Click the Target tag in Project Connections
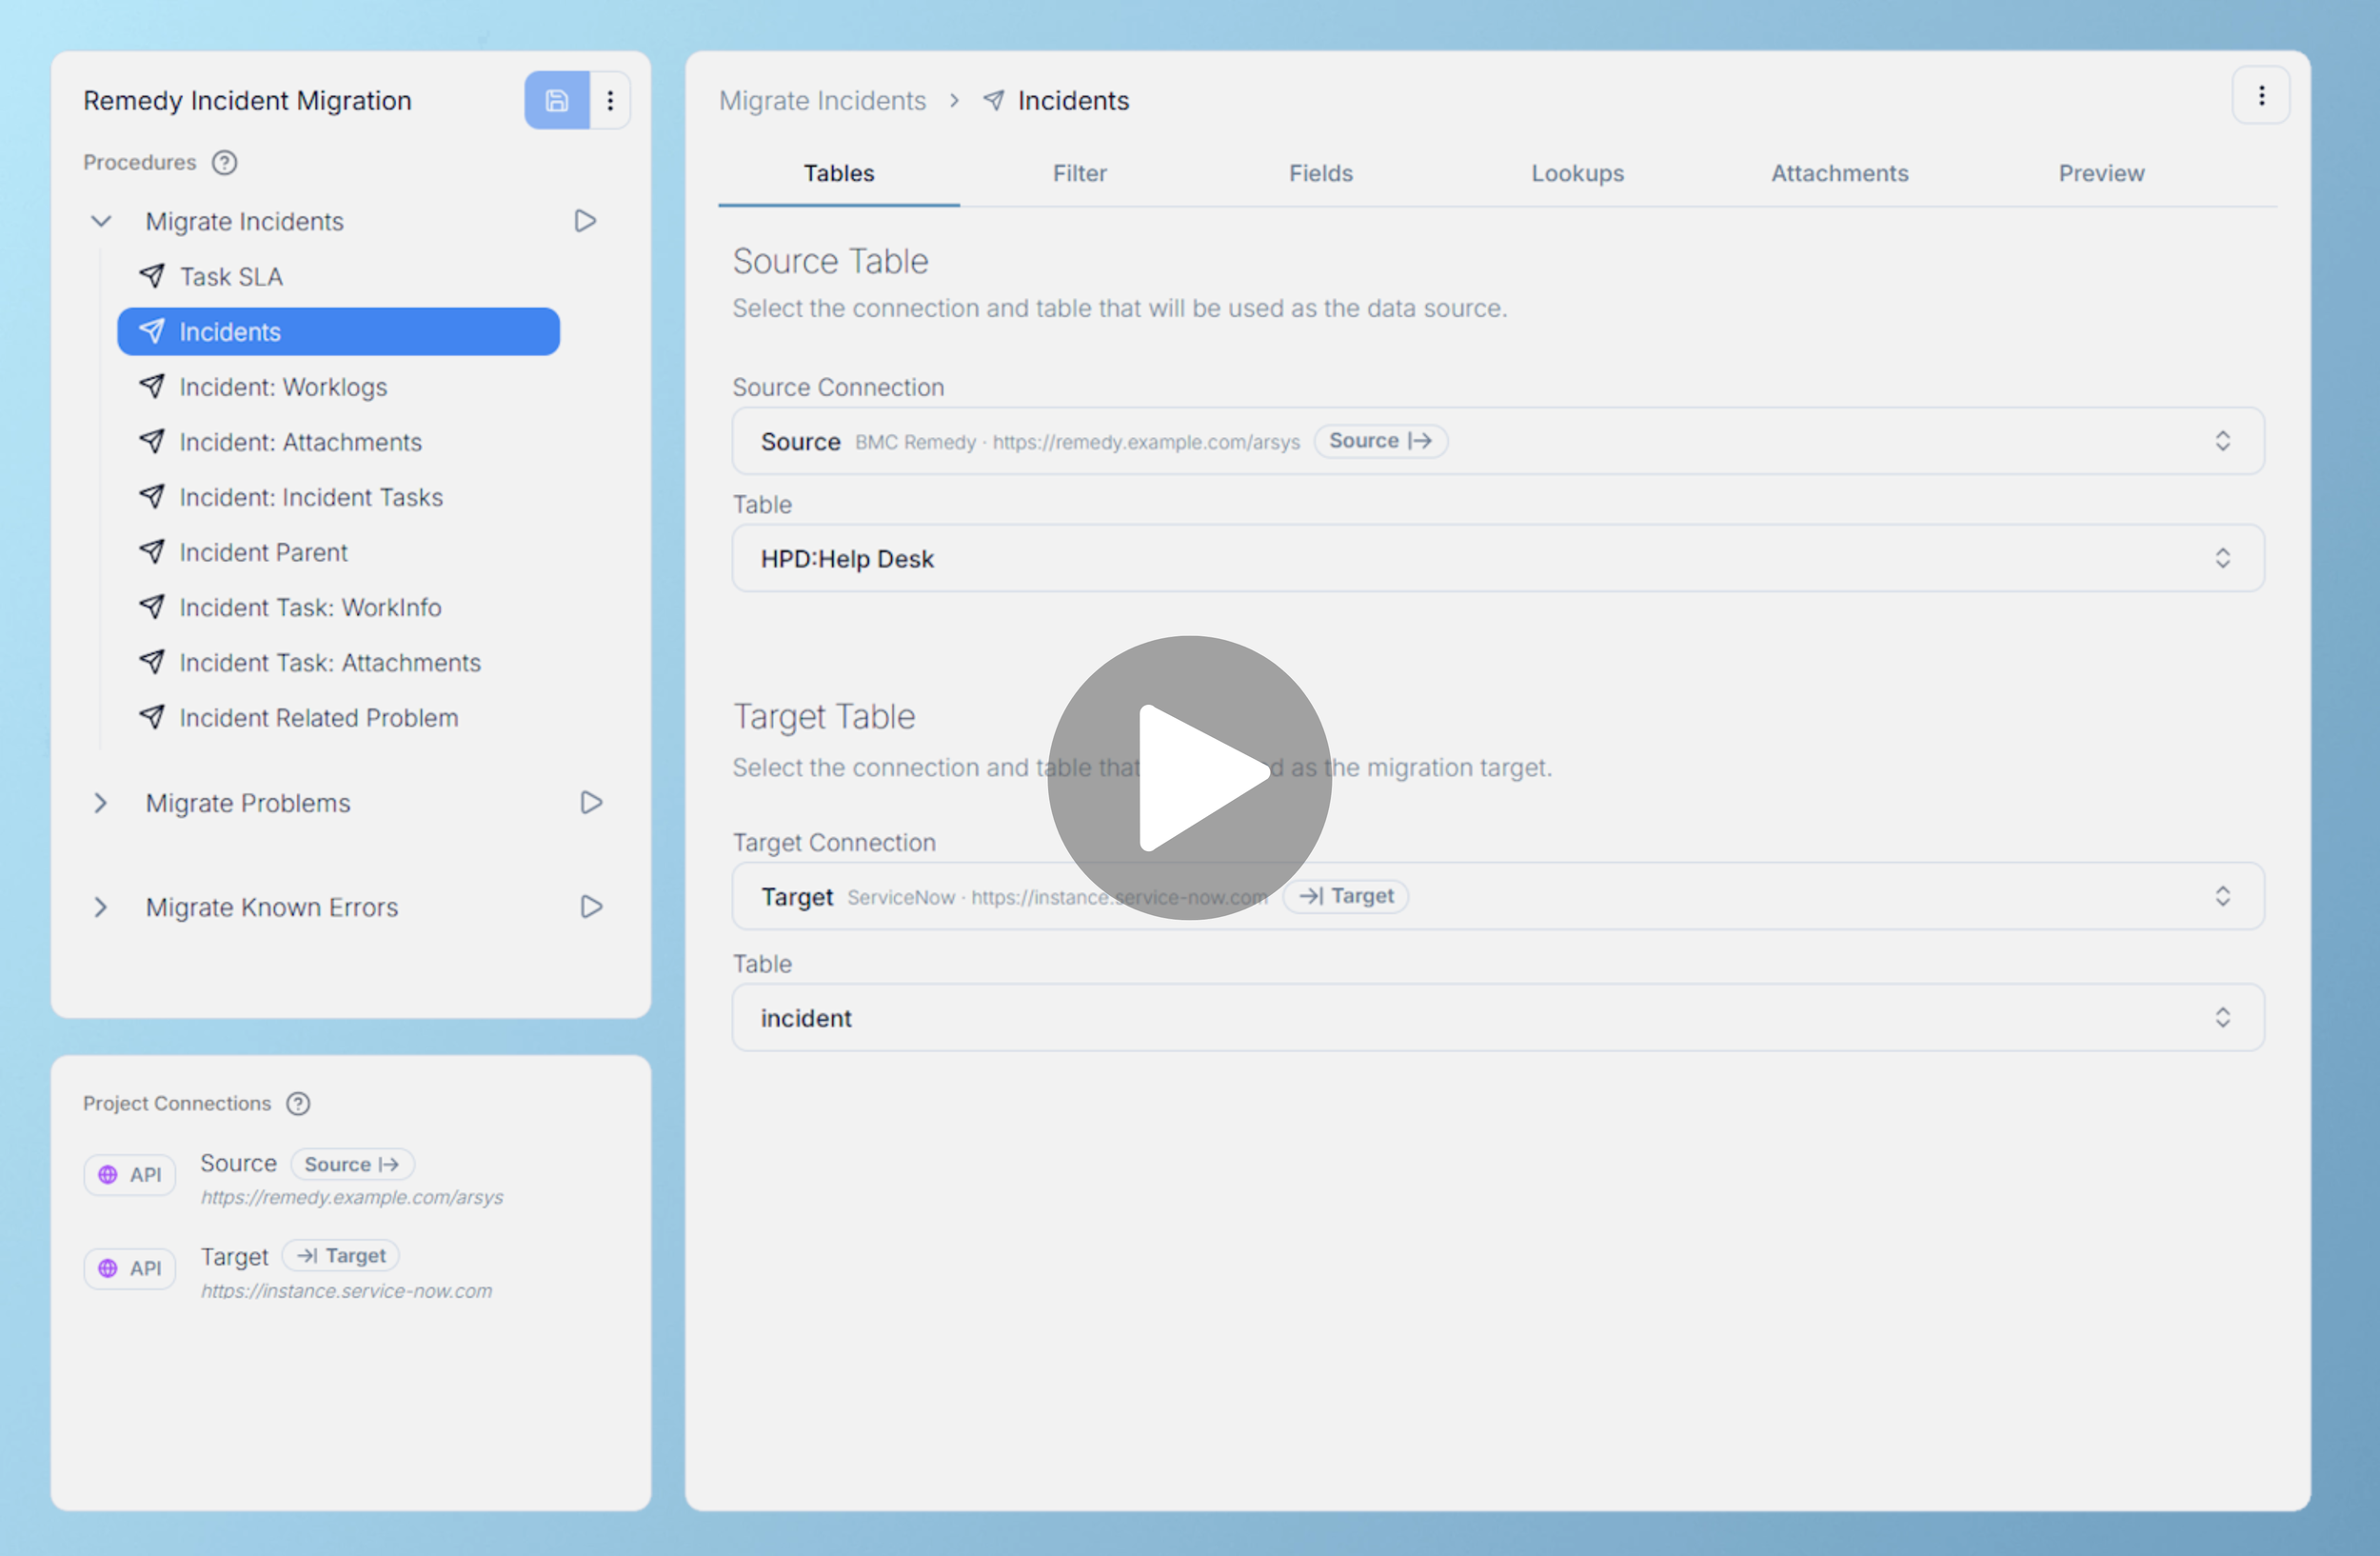Image resolution: width=2380 pixels, height=1556 pixels. (x=341, y=1256)
